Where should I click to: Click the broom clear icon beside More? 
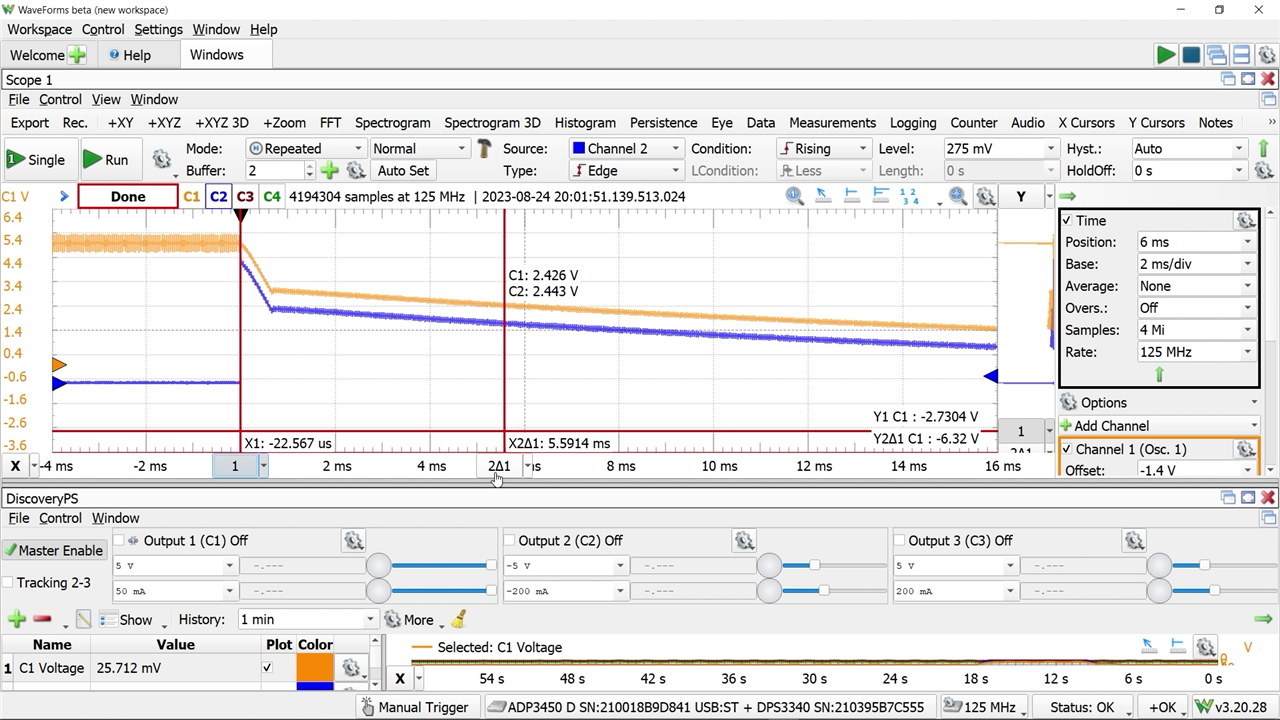(x=458, y=620)
